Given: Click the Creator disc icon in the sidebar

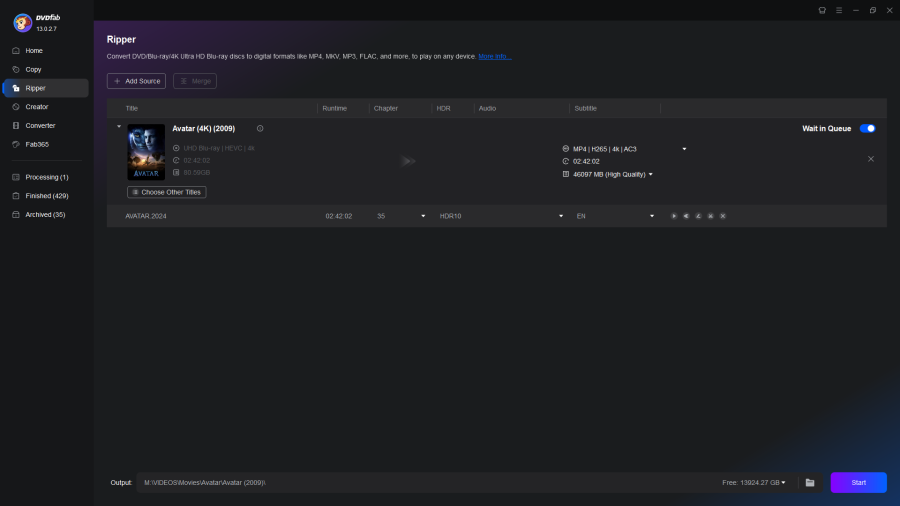Looking at the screenshot, I should click(16, 107).
